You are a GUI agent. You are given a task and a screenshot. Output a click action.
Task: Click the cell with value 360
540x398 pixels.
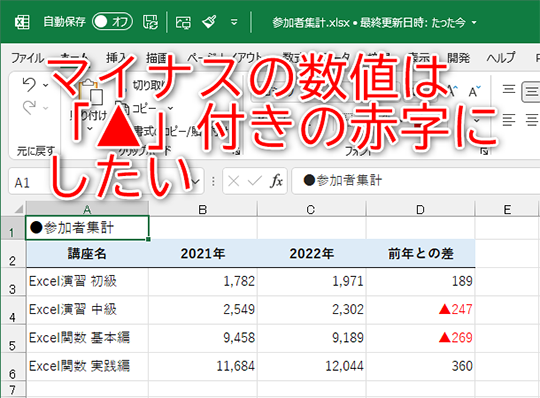coord(420,366)
